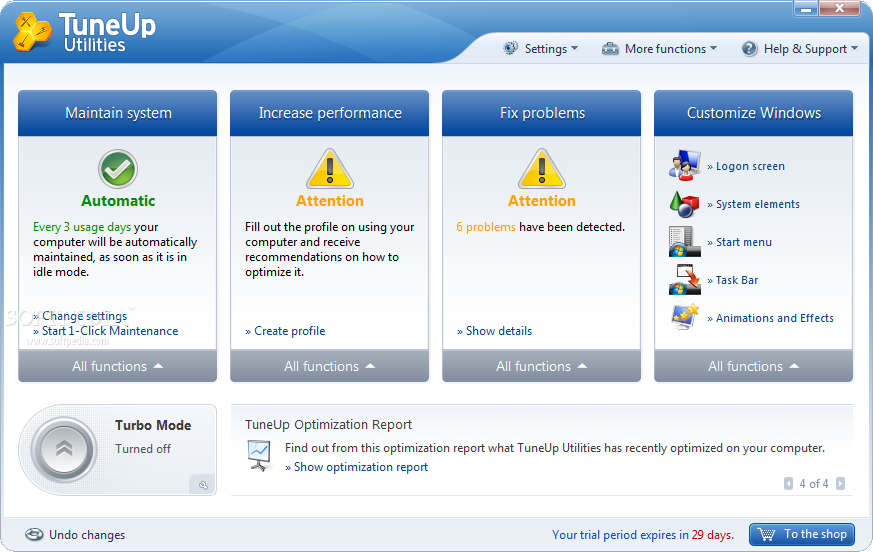873x552 pixels.
Task: Select the Increase performance header
Action: 330,113
